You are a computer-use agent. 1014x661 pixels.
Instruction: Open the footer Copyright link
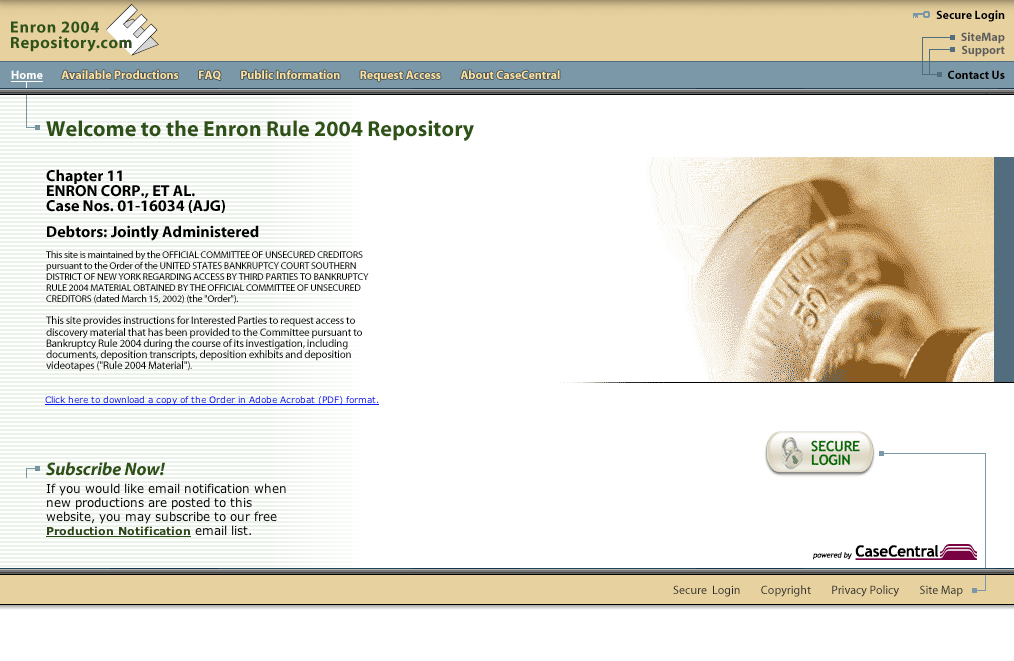coord(786,590)
